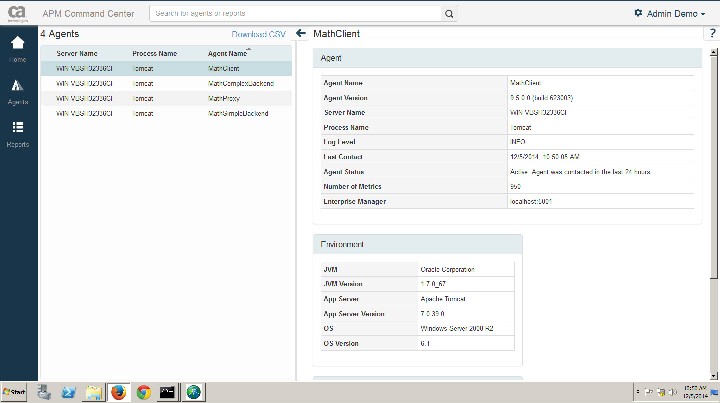Click the search magnifier icon
720x403 pixels.
448,14
